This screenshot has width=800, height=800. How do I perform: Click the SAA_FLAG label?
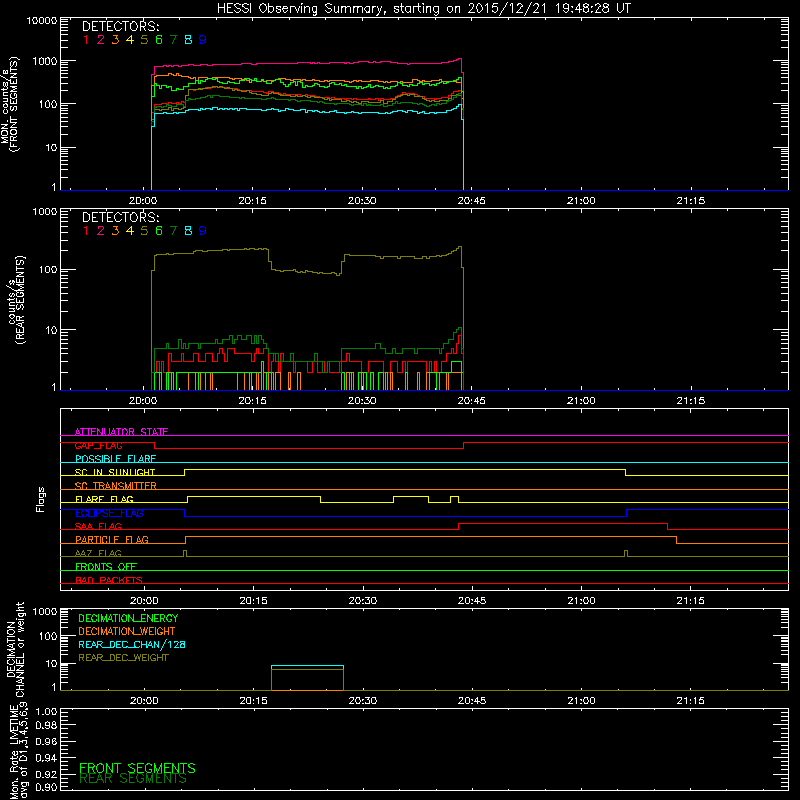[98, 526]
